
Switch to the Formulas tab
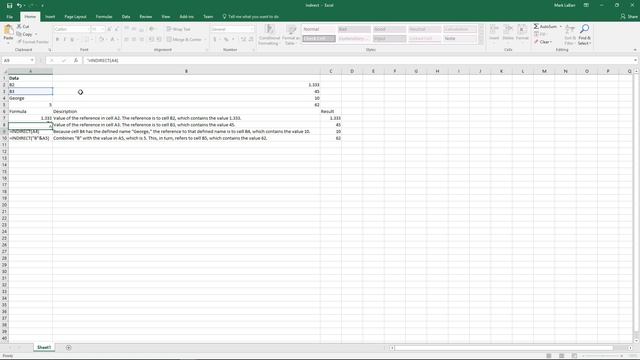pos(104,17)
